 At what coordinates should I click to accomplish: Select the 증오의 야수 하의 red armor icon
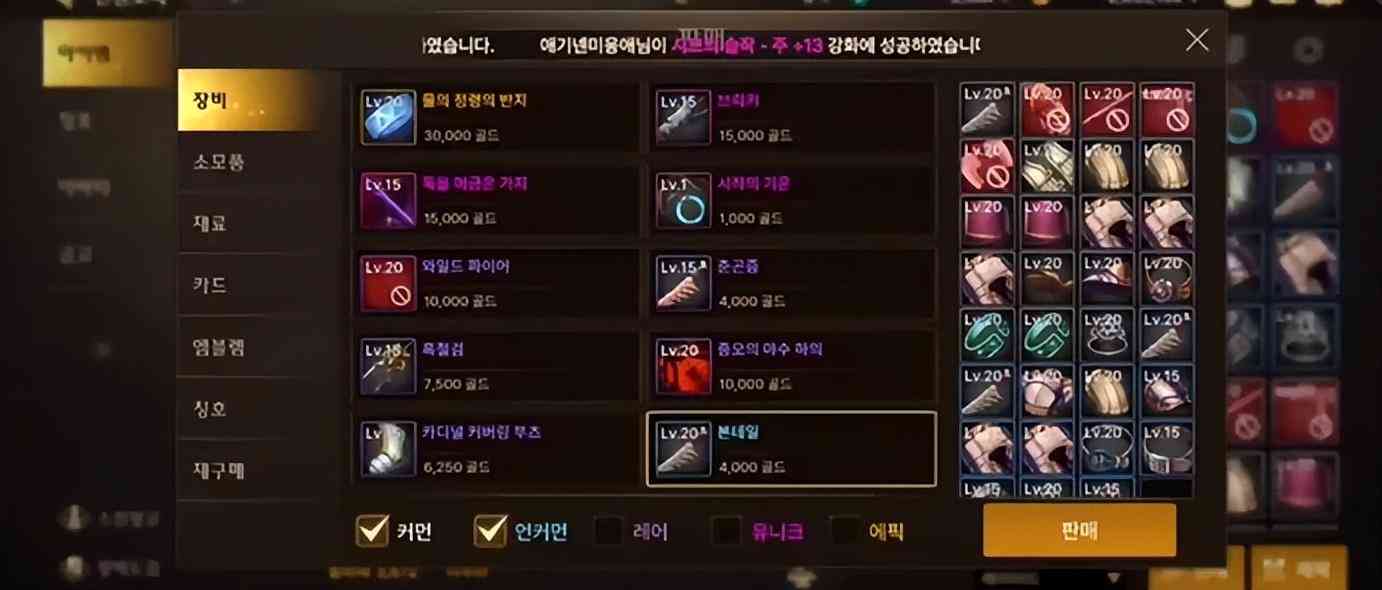pos(684,366)
